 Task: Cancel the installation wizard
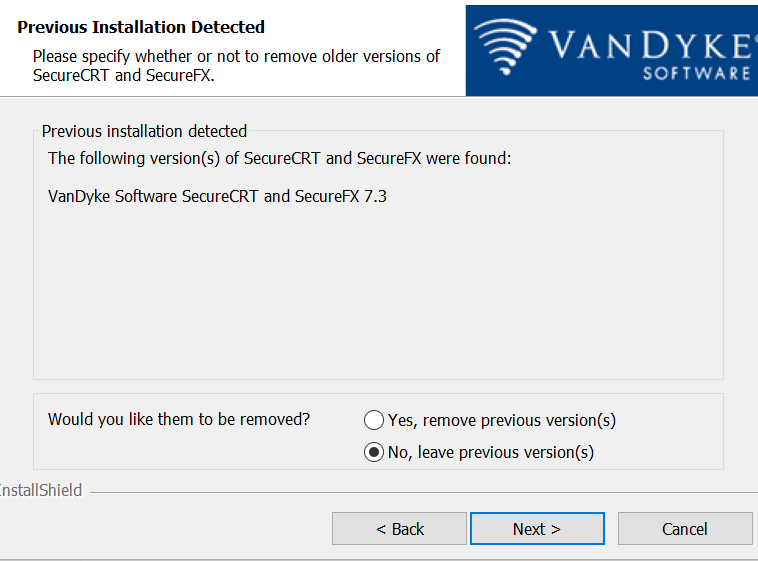(x=684, y=529)
